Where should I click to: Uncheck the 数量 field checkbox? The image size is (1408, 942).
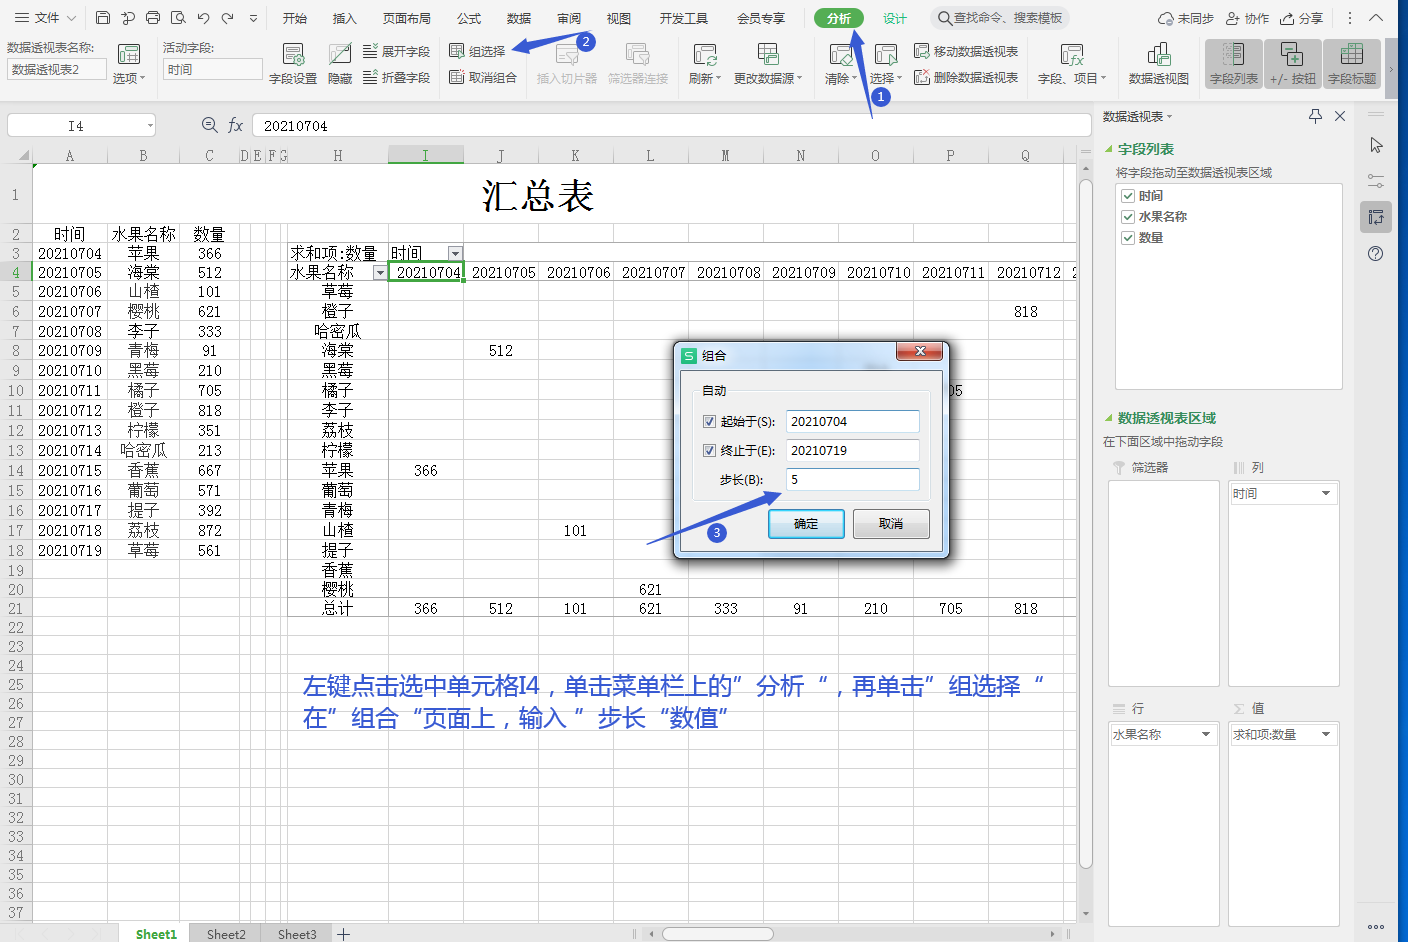coord(1128,237)
